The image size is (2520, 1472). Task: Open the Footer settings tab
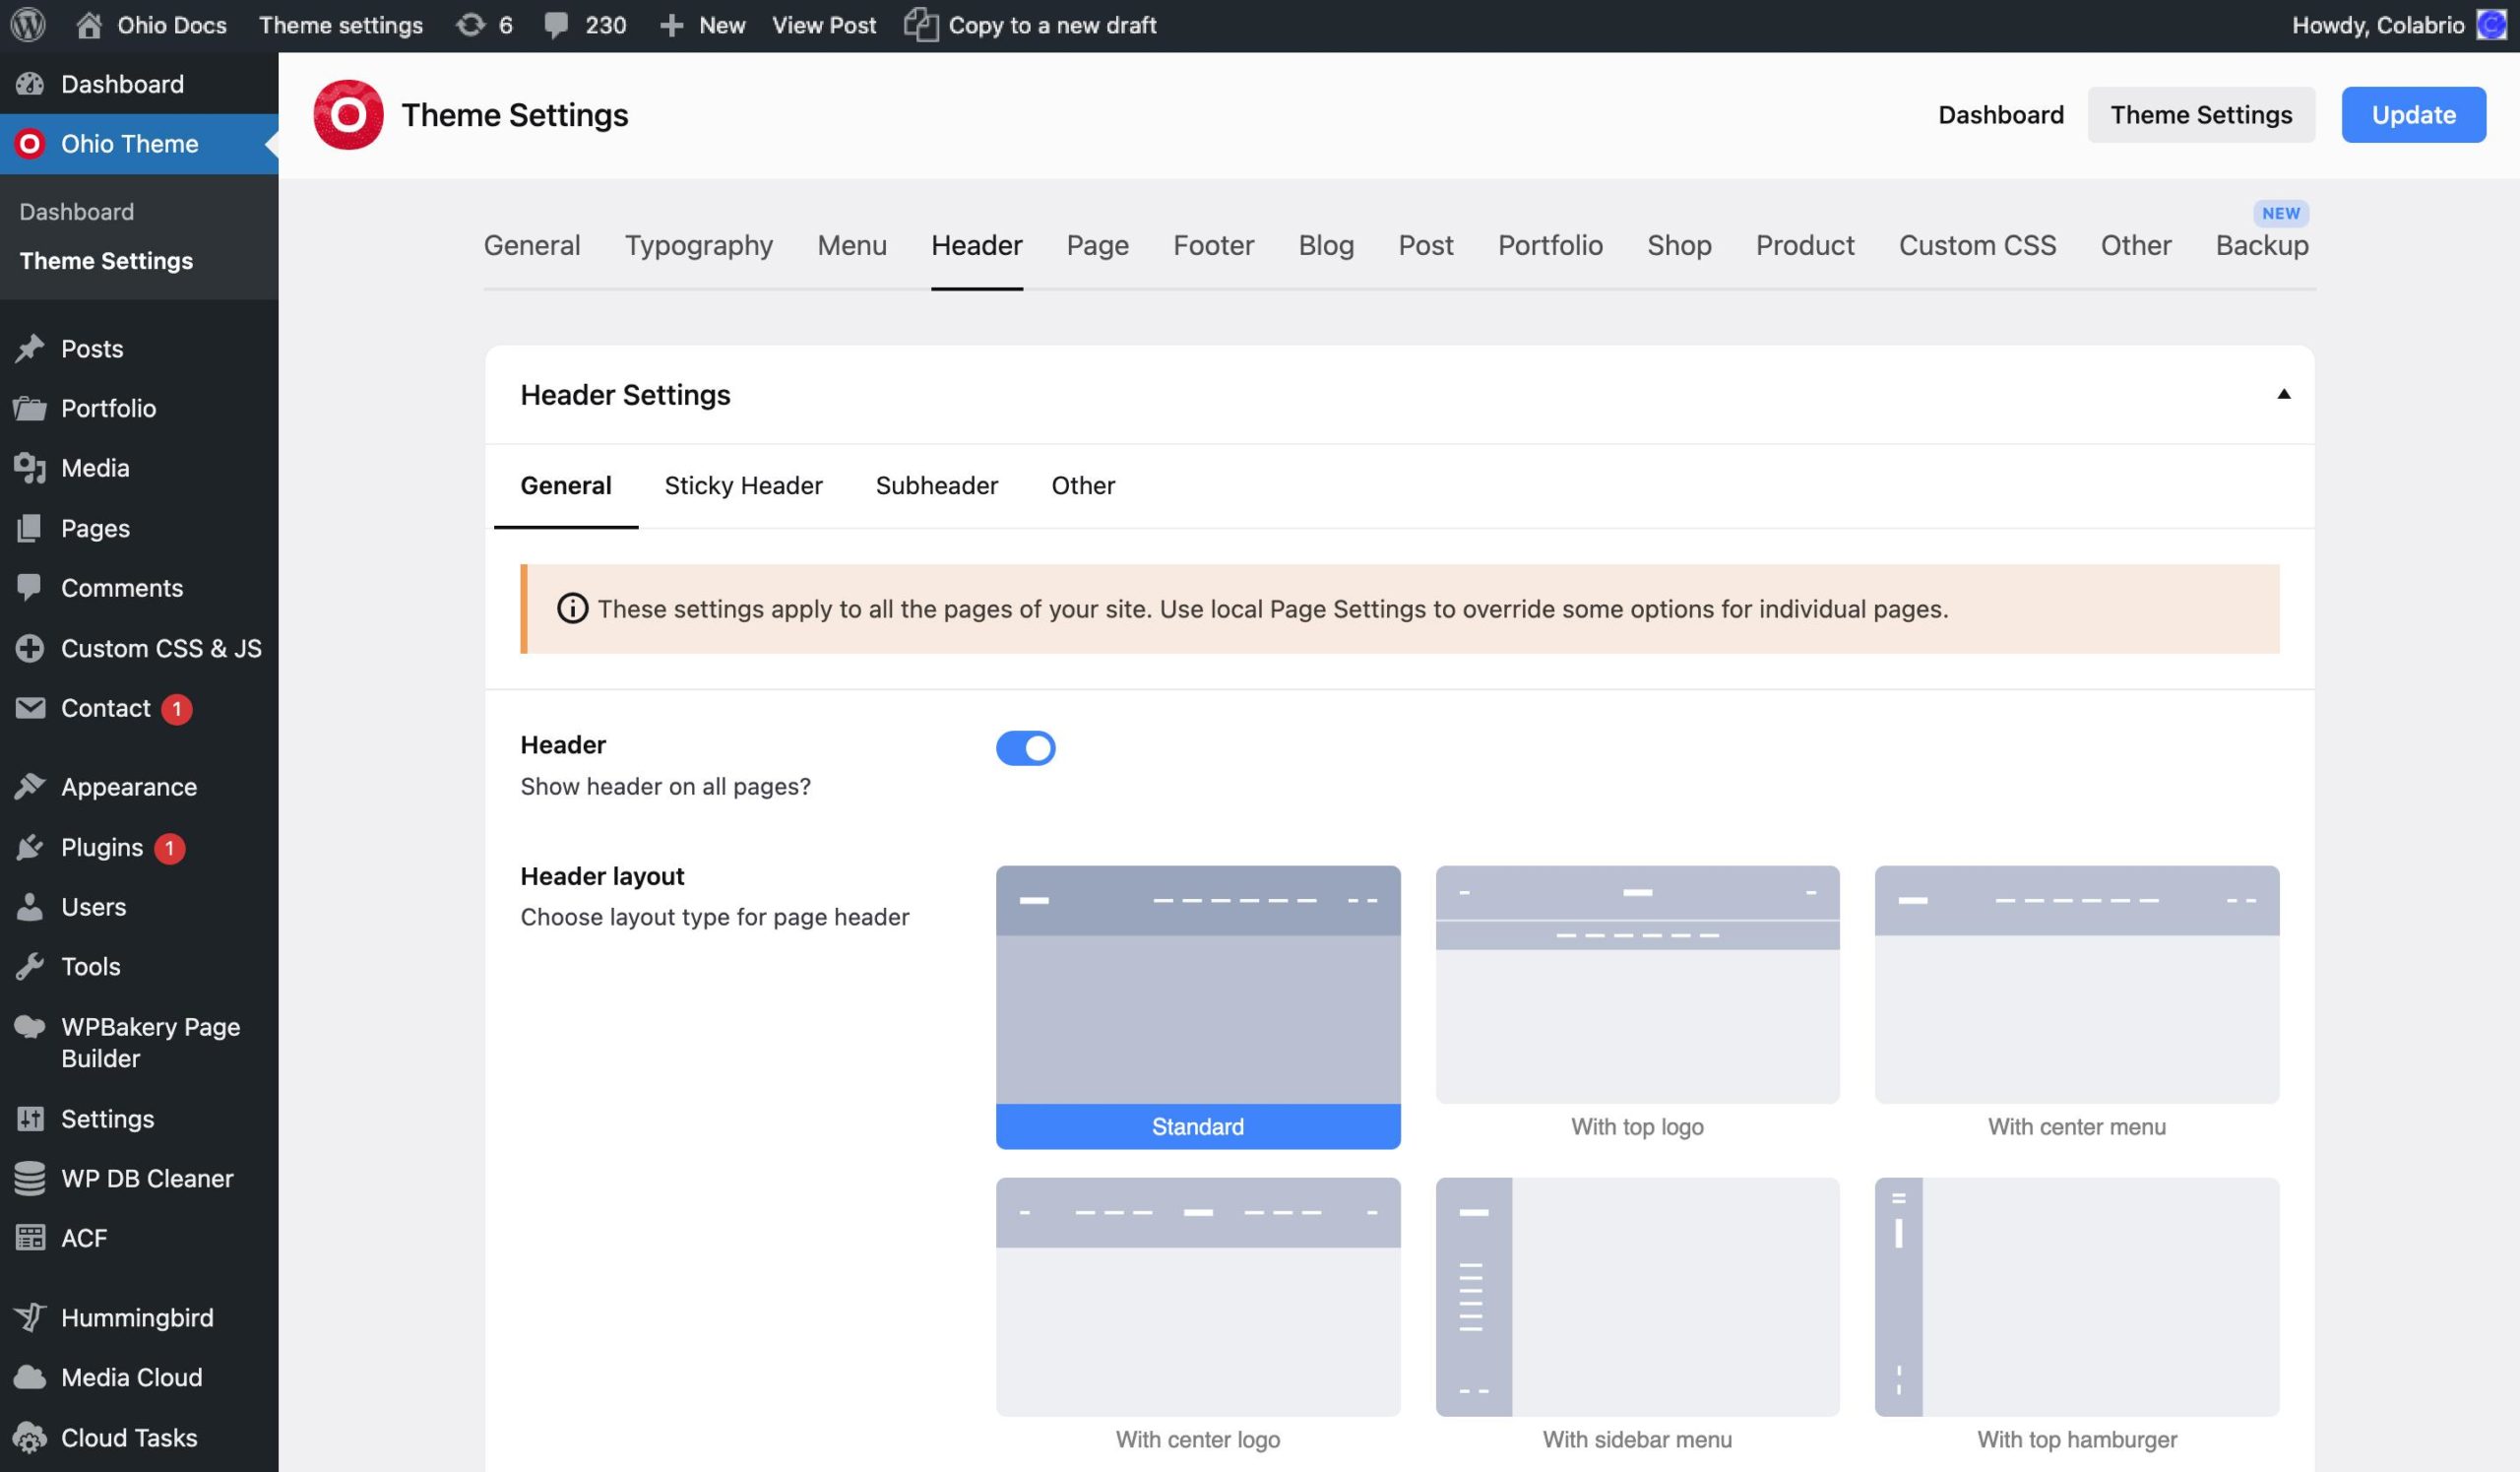(x=1213, y=245)
